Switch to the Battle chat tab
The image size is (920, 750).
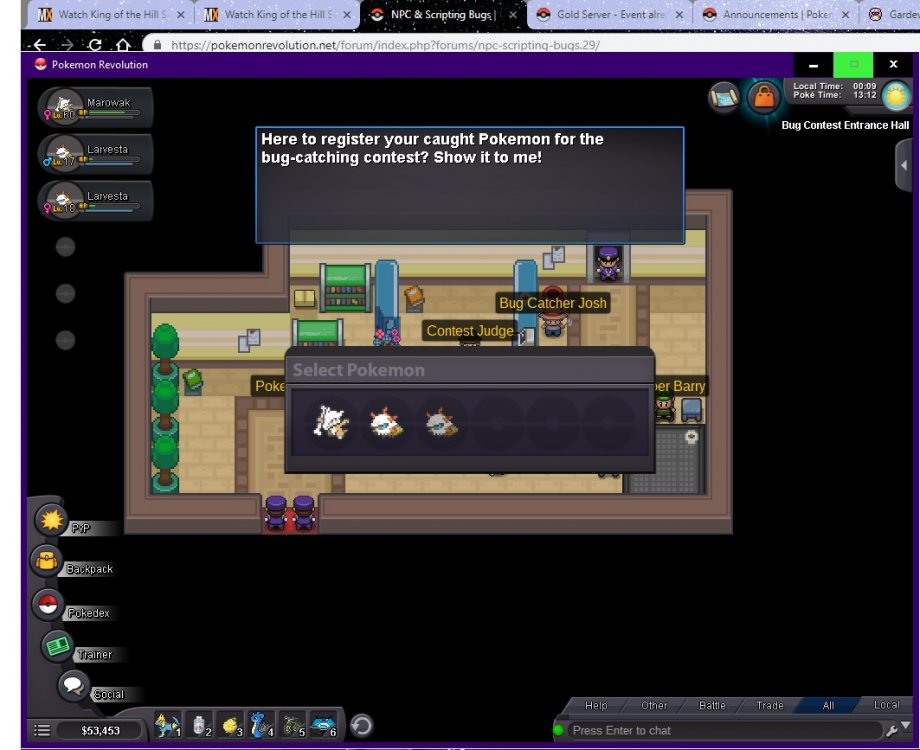pos(712,706)
